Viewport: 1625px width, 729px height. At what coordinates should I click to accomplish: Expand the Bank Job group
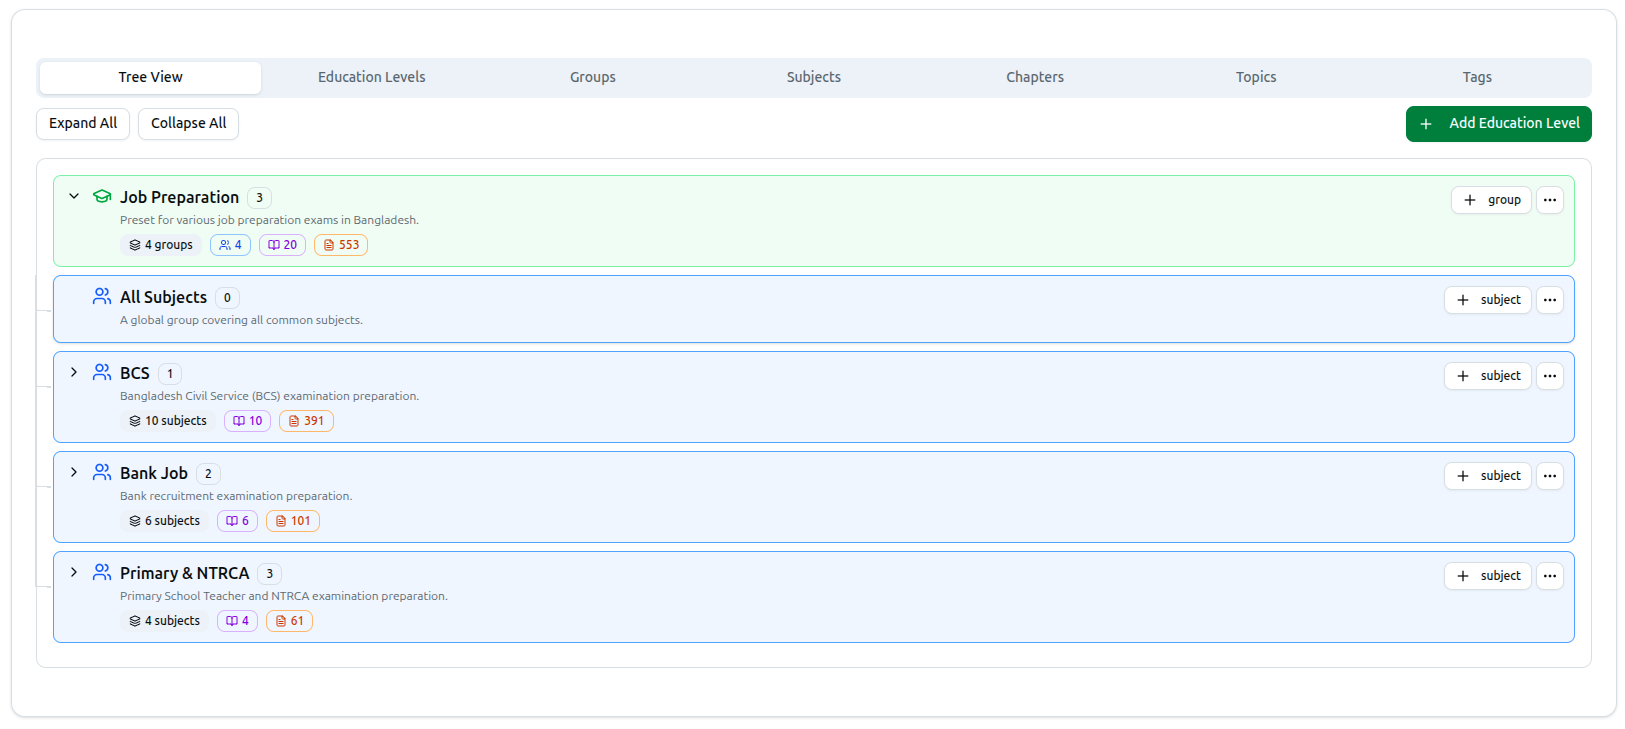[74, 472]
